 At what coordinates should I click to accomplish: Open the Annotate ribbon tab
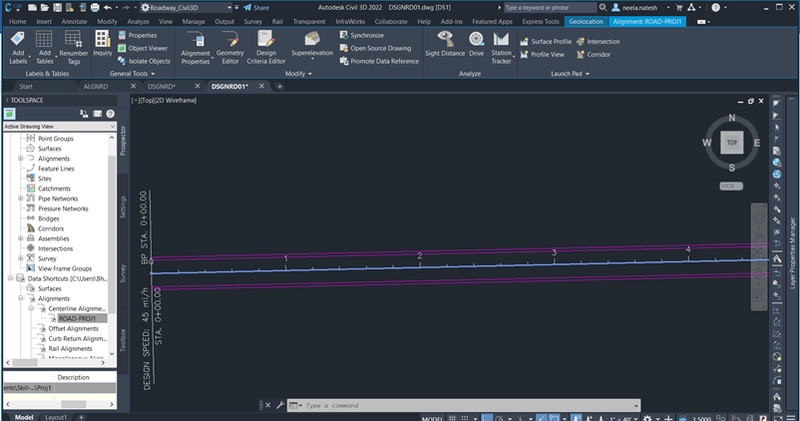point(74,21)
